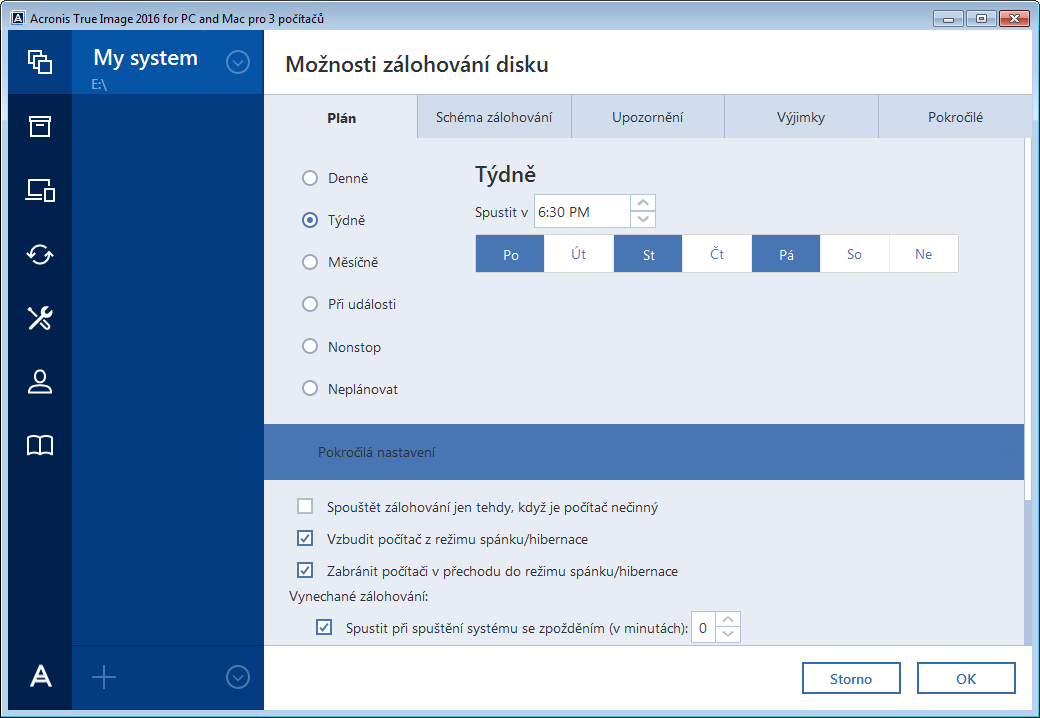The height and width of the screenshot is (718, 1040).
Task: Toggle Zabránit počítači v přechodu checkbox
Action: (x=305, y=570)
